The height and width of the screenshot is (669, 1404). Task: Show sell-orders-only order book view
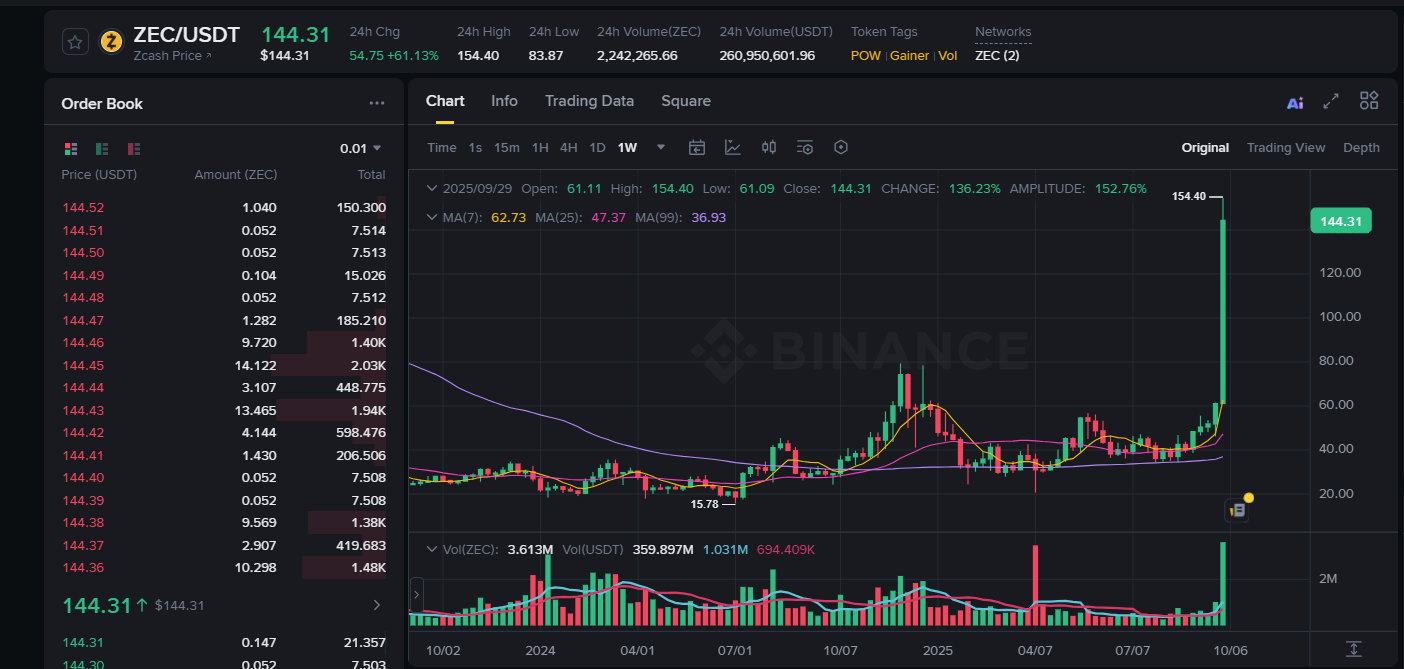click(134, 149)
